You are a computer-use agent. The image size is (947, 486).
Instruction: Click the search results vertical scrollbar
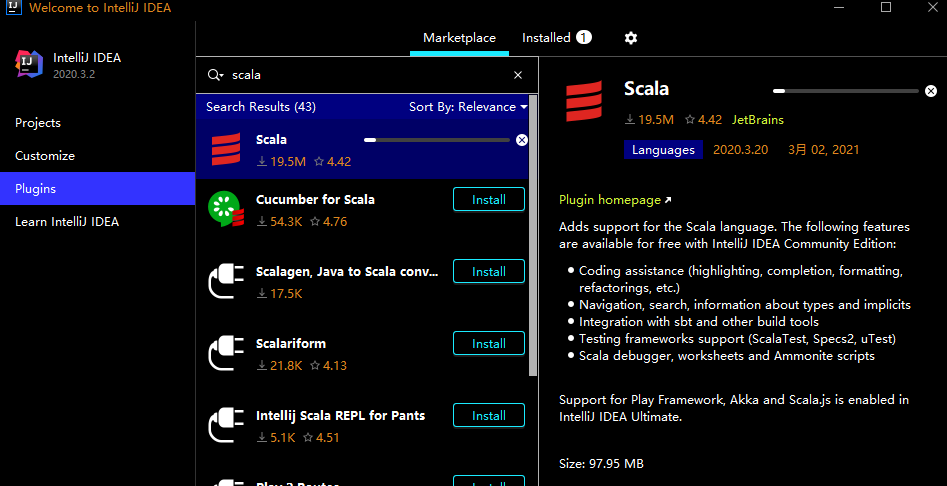[533, 235]
